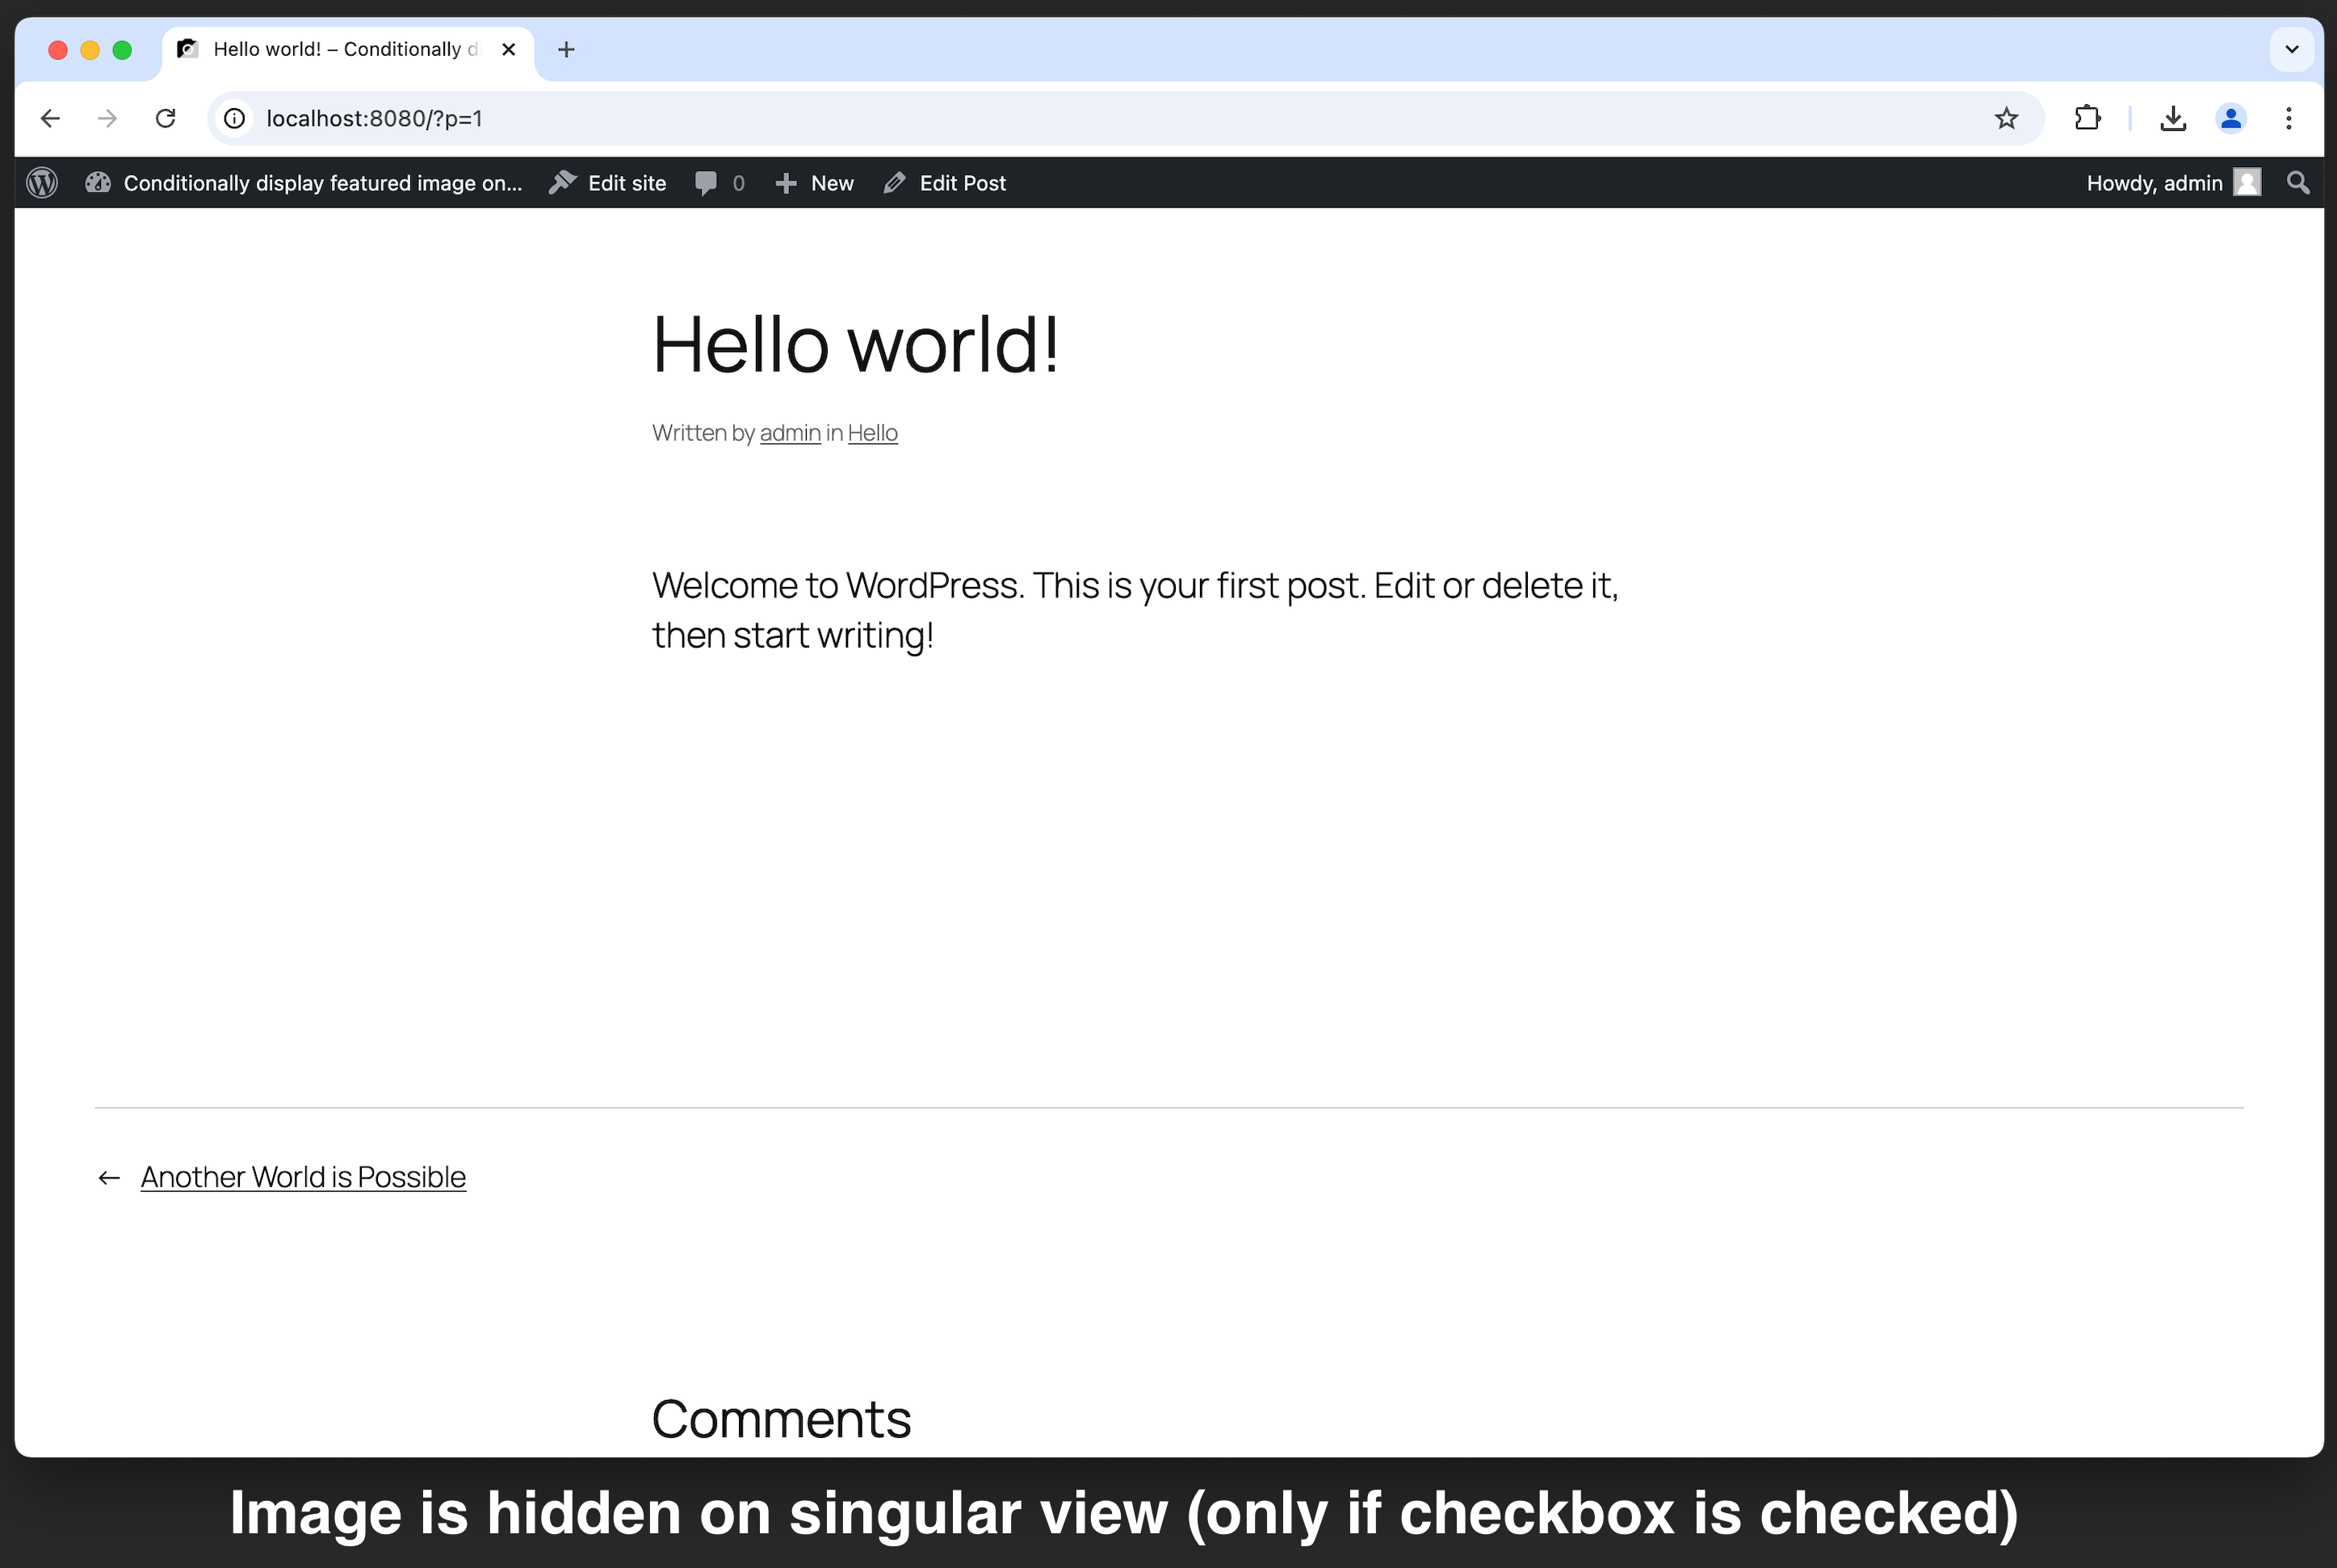Viewport: 2337px width, 1568px height.
Task: Open the Hello category link
Action: pyautogui.click(x=873, y=433)
